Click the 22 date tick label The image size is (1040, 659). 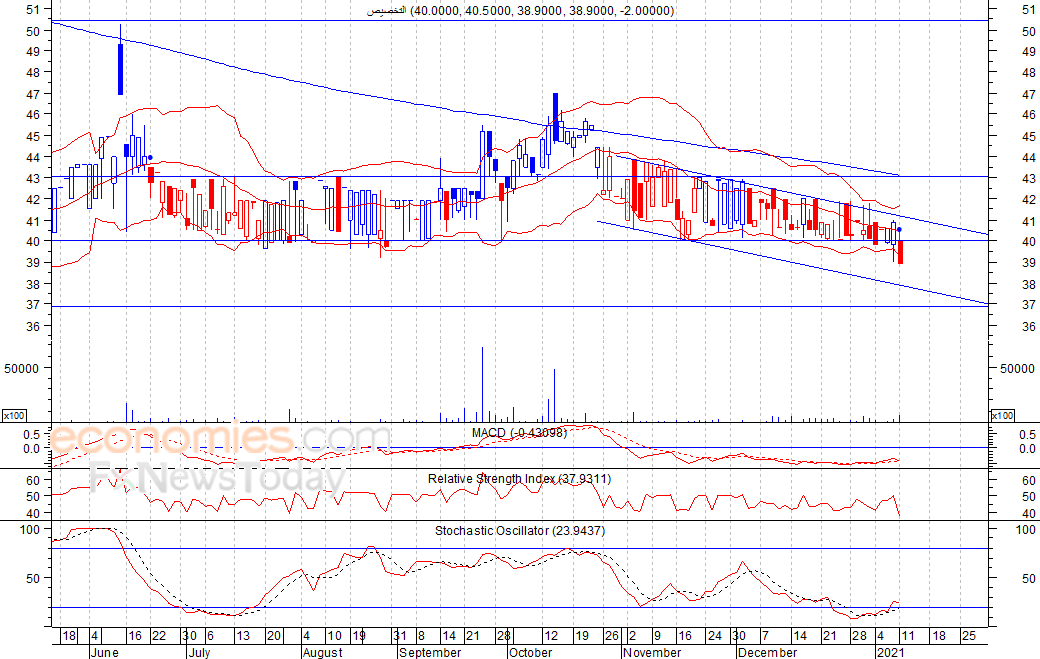159,636
